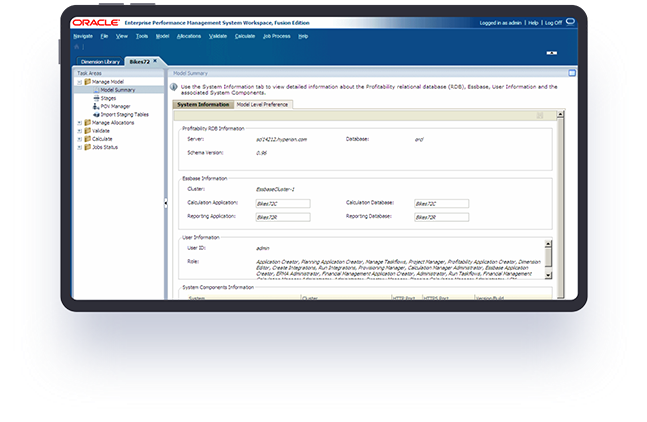Click the Manage Allocations folder icon
This screenshot has width=647, height=422.
(x=87, y=123)
